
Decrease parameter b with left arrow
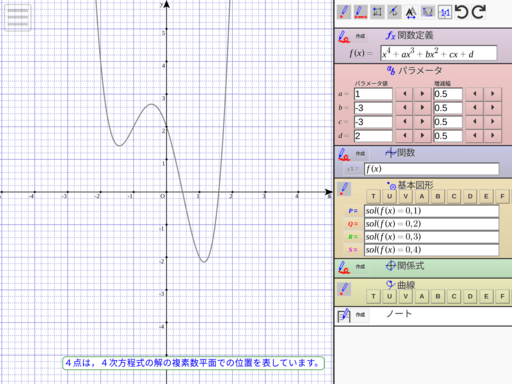pos(404,108)
